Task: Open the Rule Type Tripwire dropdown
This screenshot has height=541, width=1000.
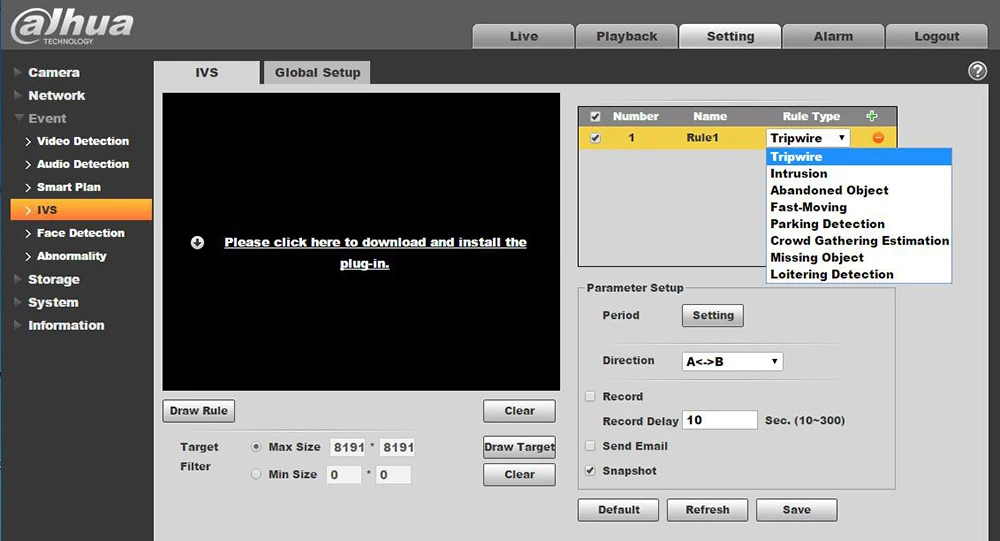Action: [x=808, y=138]
